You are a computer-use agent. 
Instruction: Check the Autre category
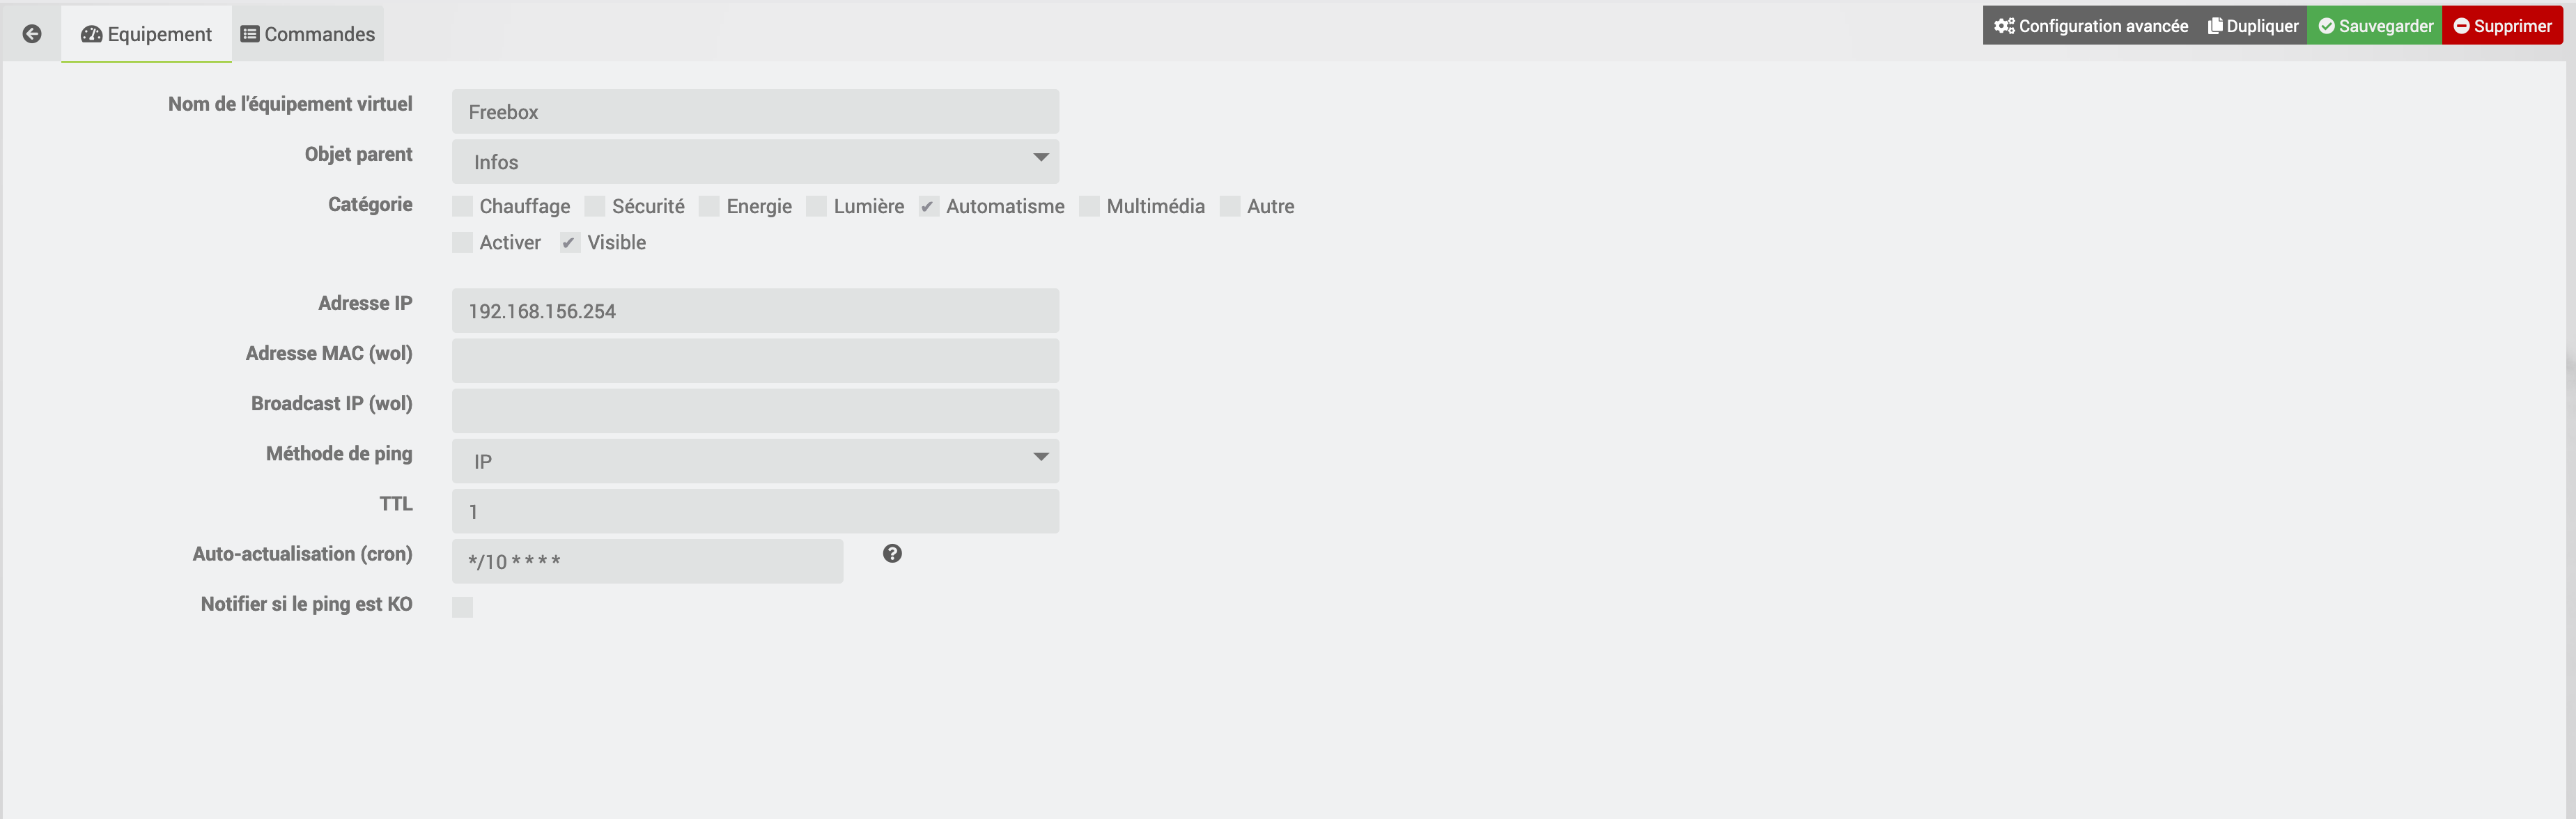pyautogui.click(x=1230, y=207)
